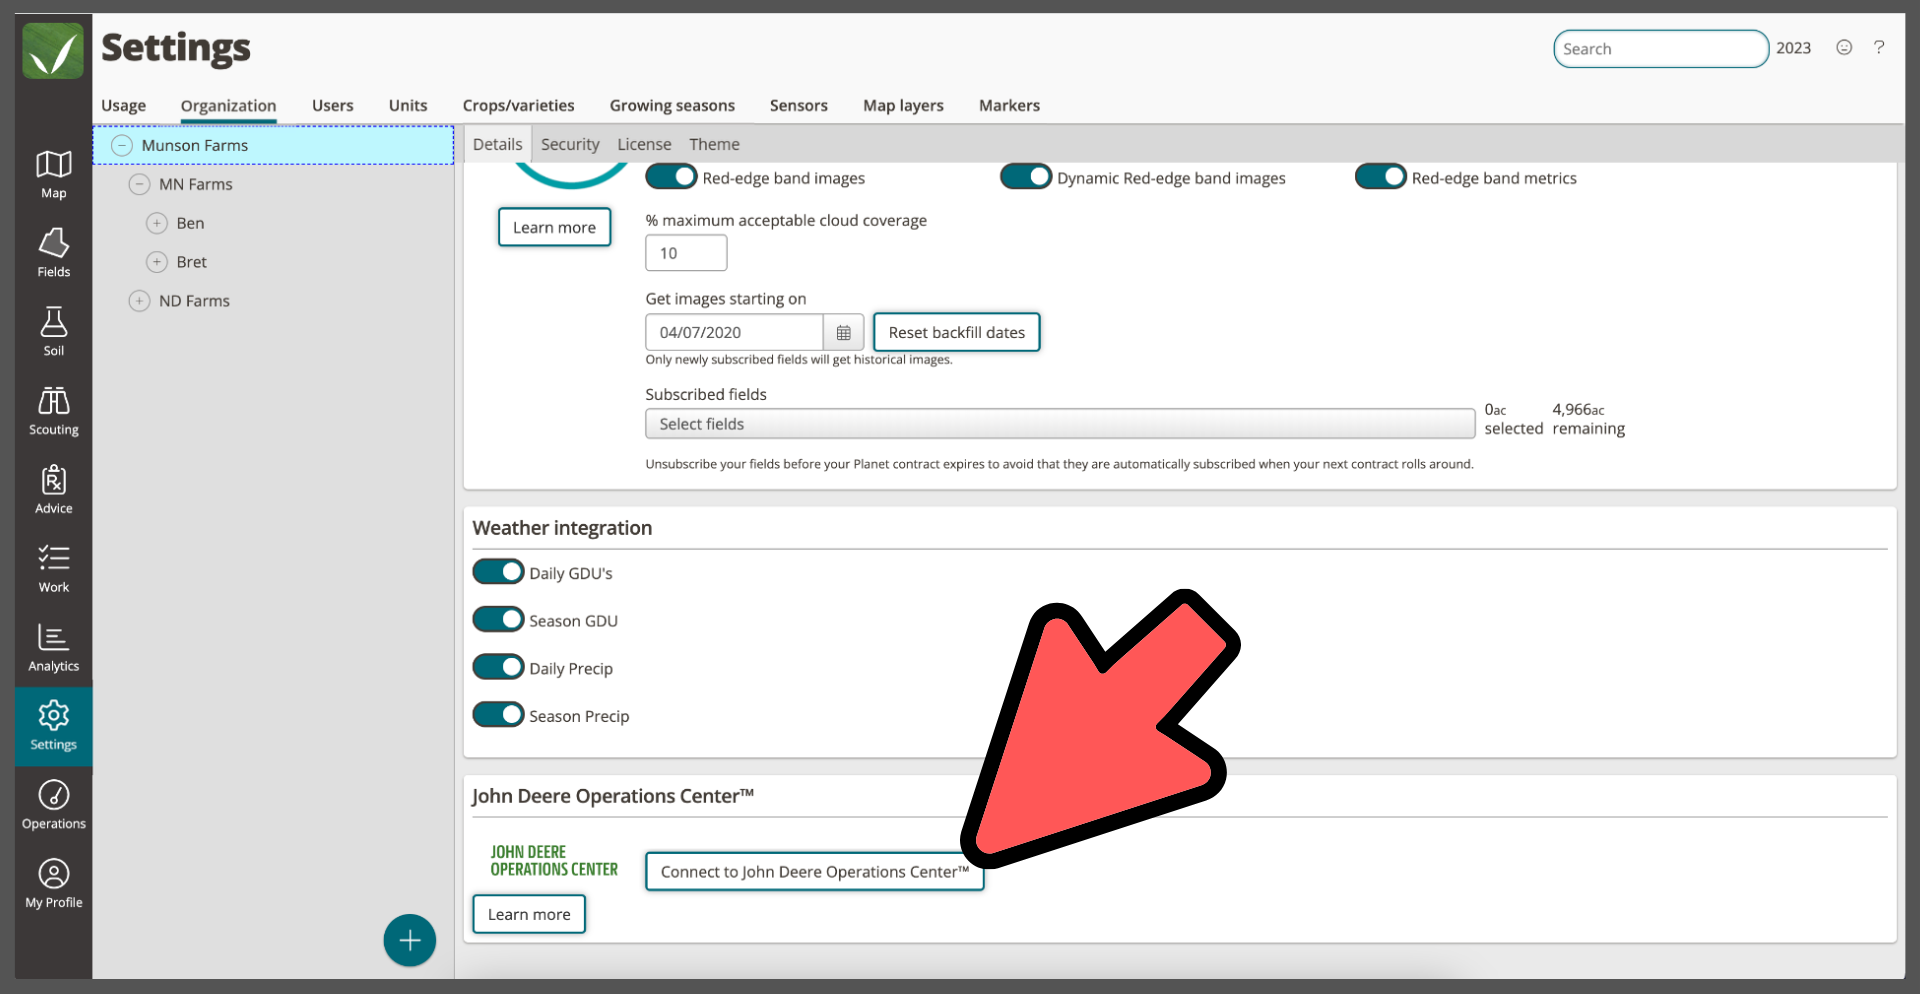Open the License sub-tab
The height and width of the screenshot is (996, 1920).
644,145
